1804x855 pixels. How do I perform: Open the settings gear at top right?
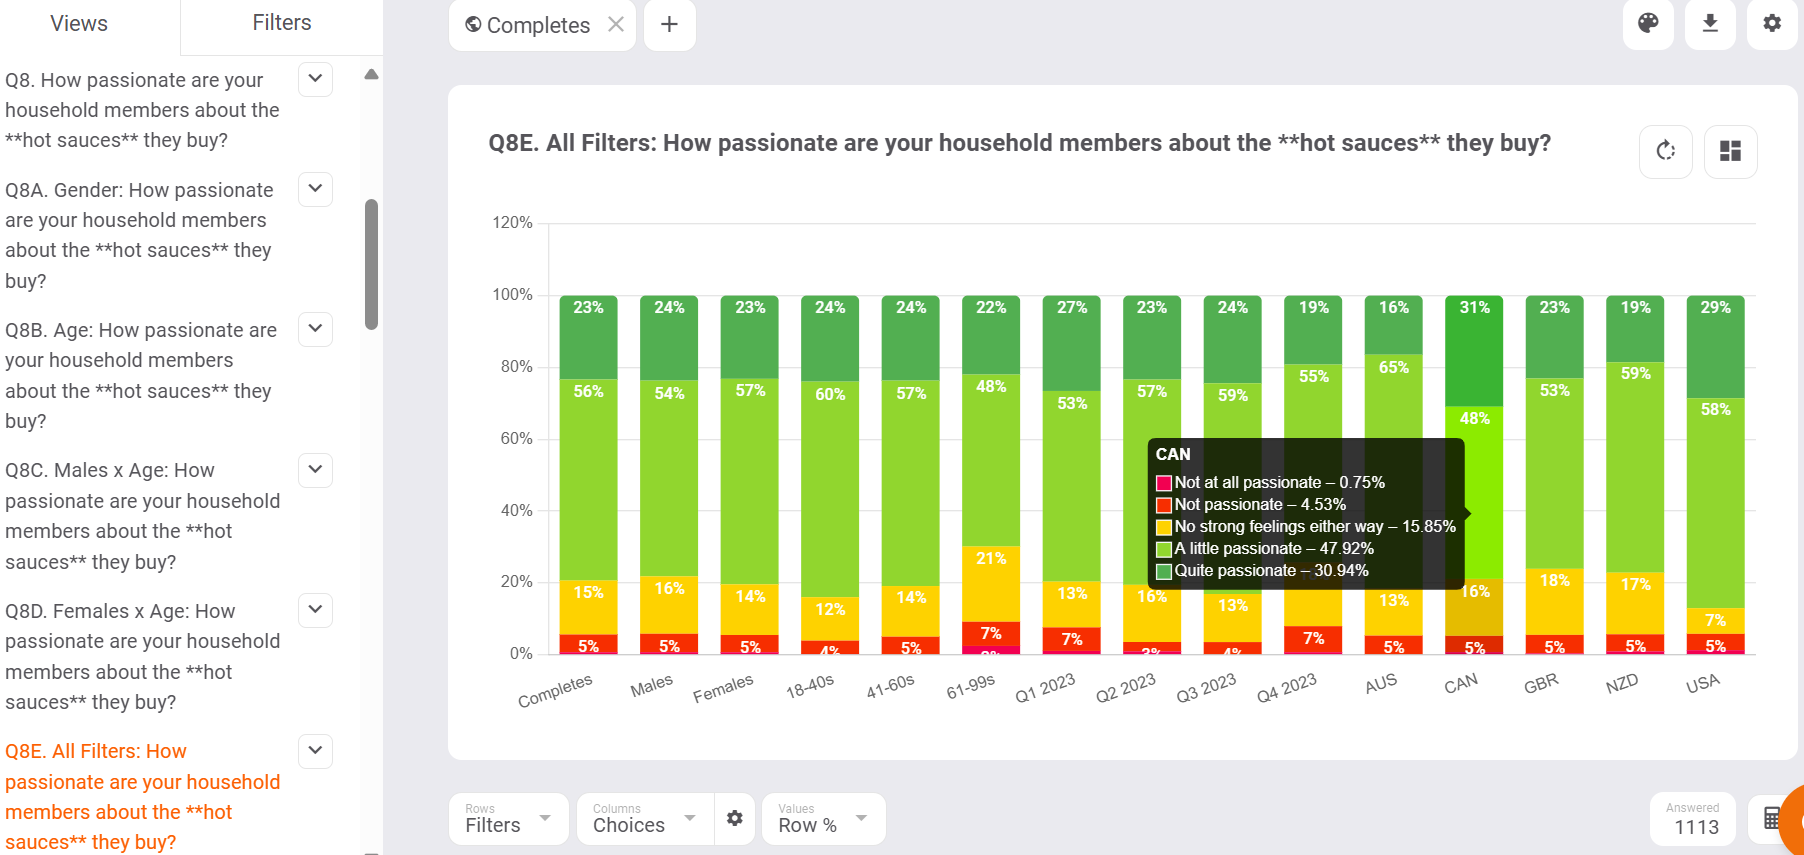point(1772,23)
